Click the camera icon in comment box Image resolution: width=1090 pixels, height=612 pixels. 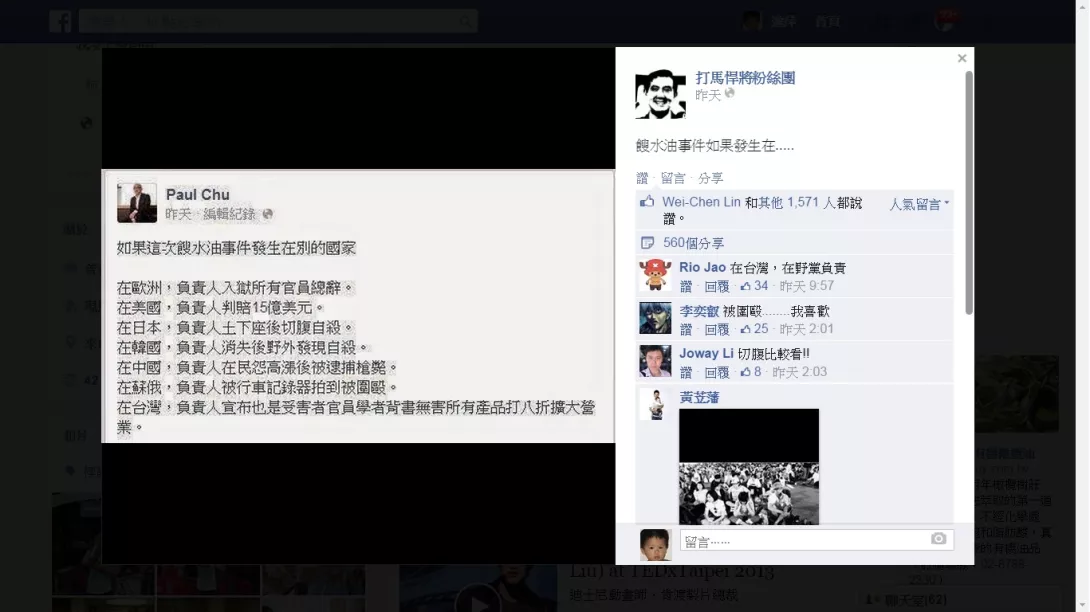tap(938, 539)
